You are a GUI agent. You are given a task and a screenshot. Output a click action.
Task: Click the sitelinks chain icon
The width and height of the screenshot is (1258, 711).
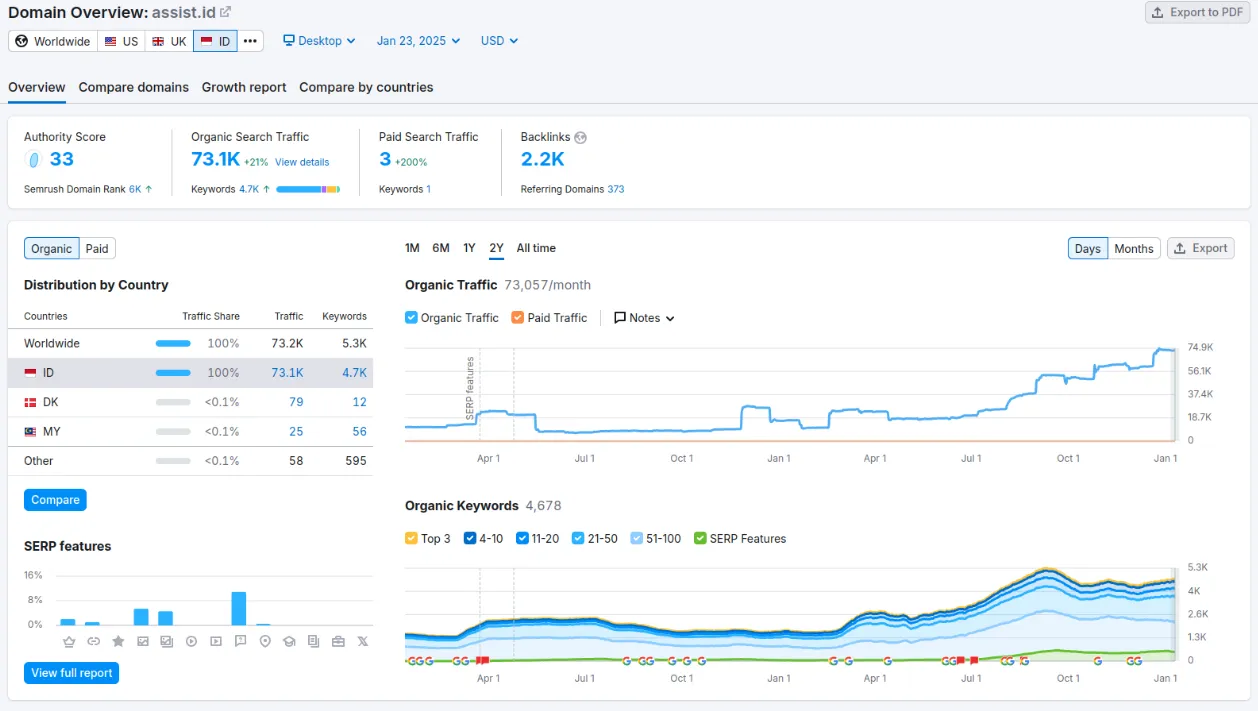pyautogui.click(x=93, y=641)
